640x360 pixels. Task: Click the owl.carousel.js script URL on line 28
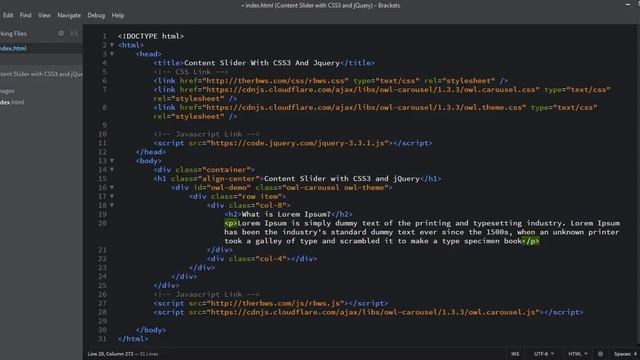tap(373, 312)
